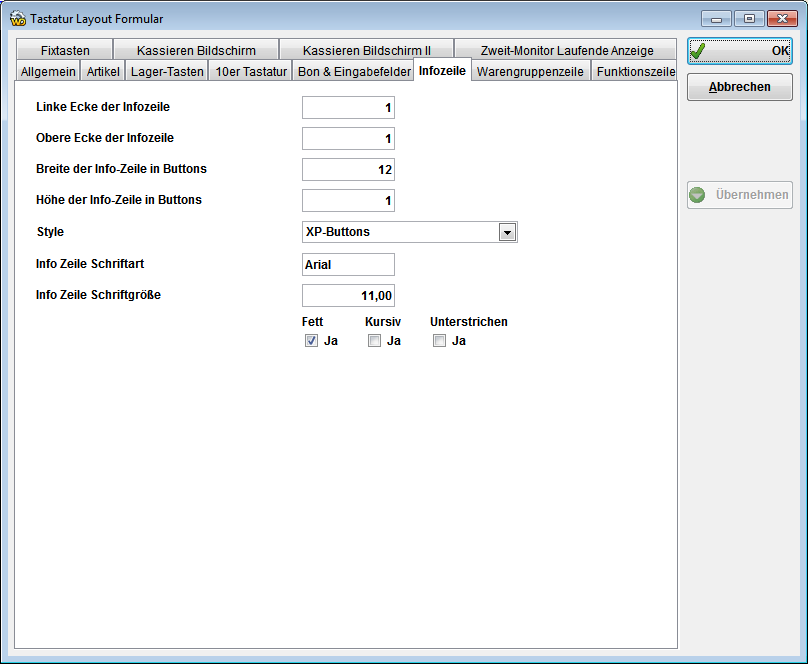
Task: Open the Funktionszeile tab
Action: pos(635,71)
